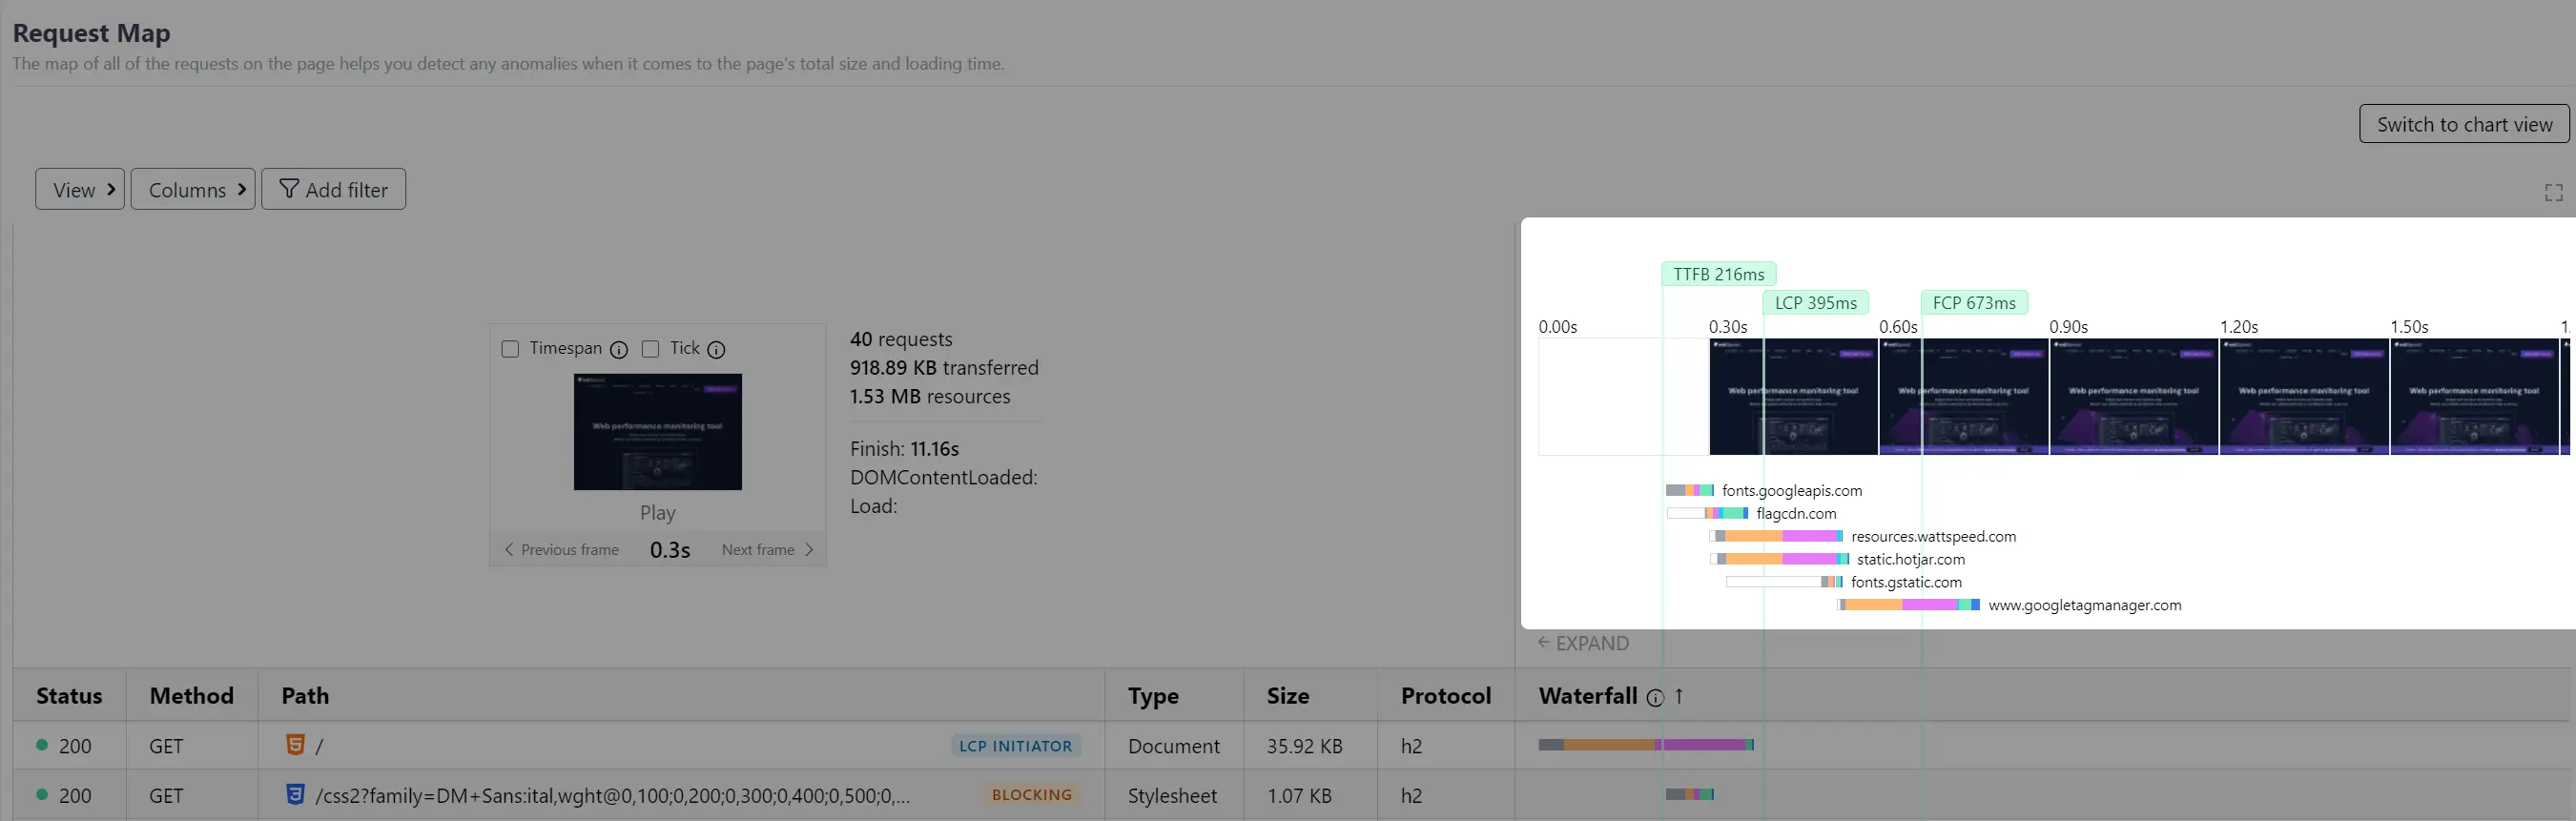Open the Columns dropdown

click(193, 189)
